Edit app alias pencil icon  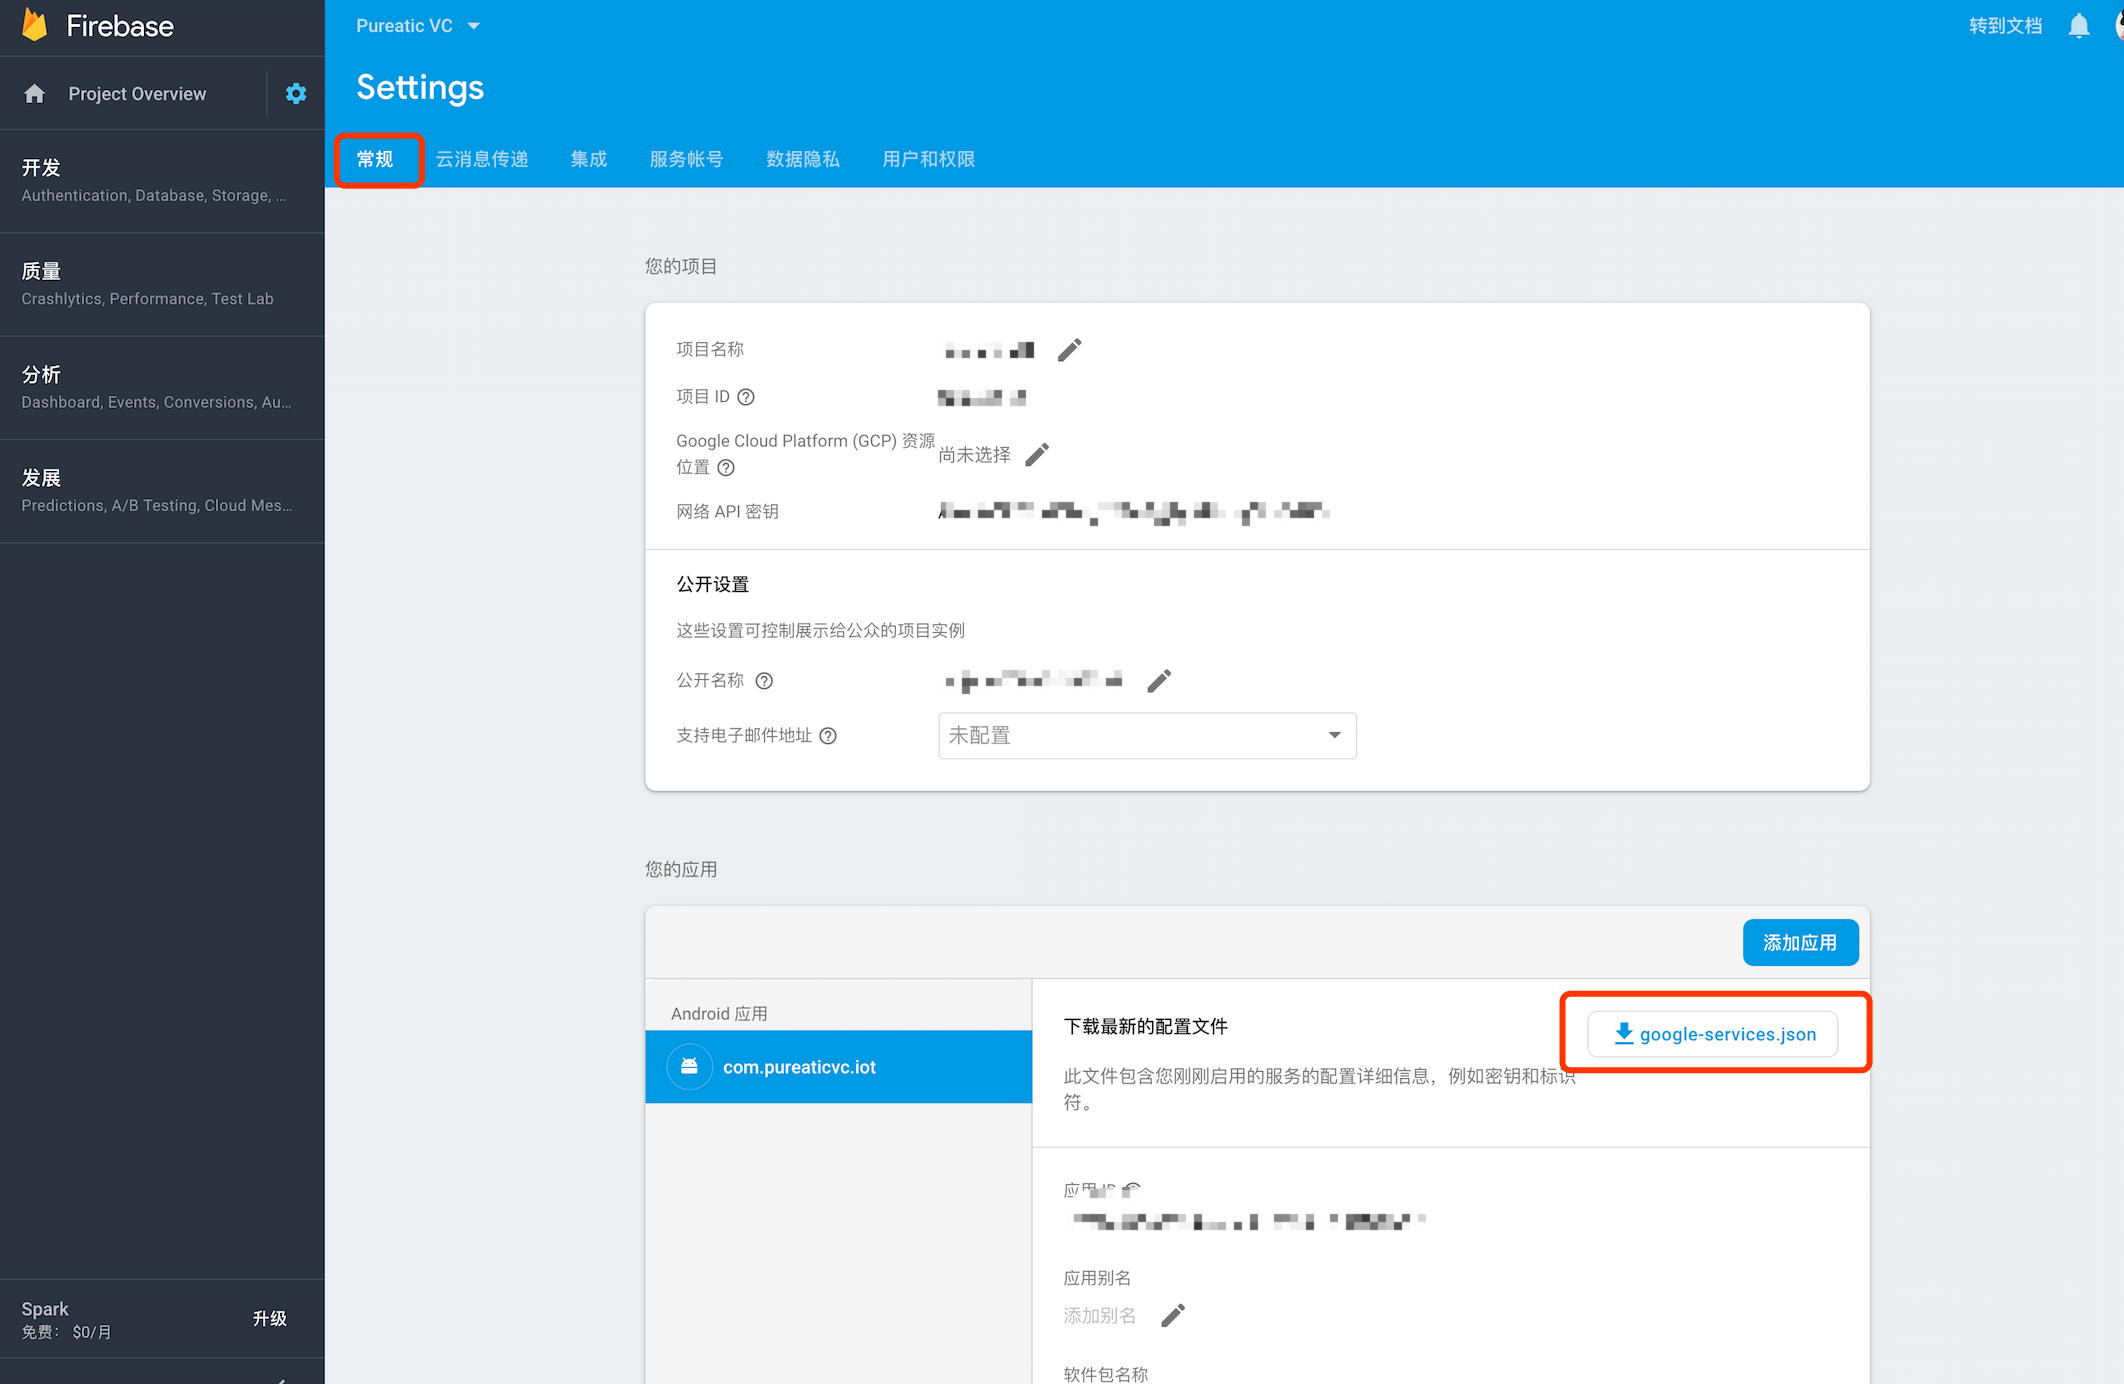click(x=1173, y=1315)
